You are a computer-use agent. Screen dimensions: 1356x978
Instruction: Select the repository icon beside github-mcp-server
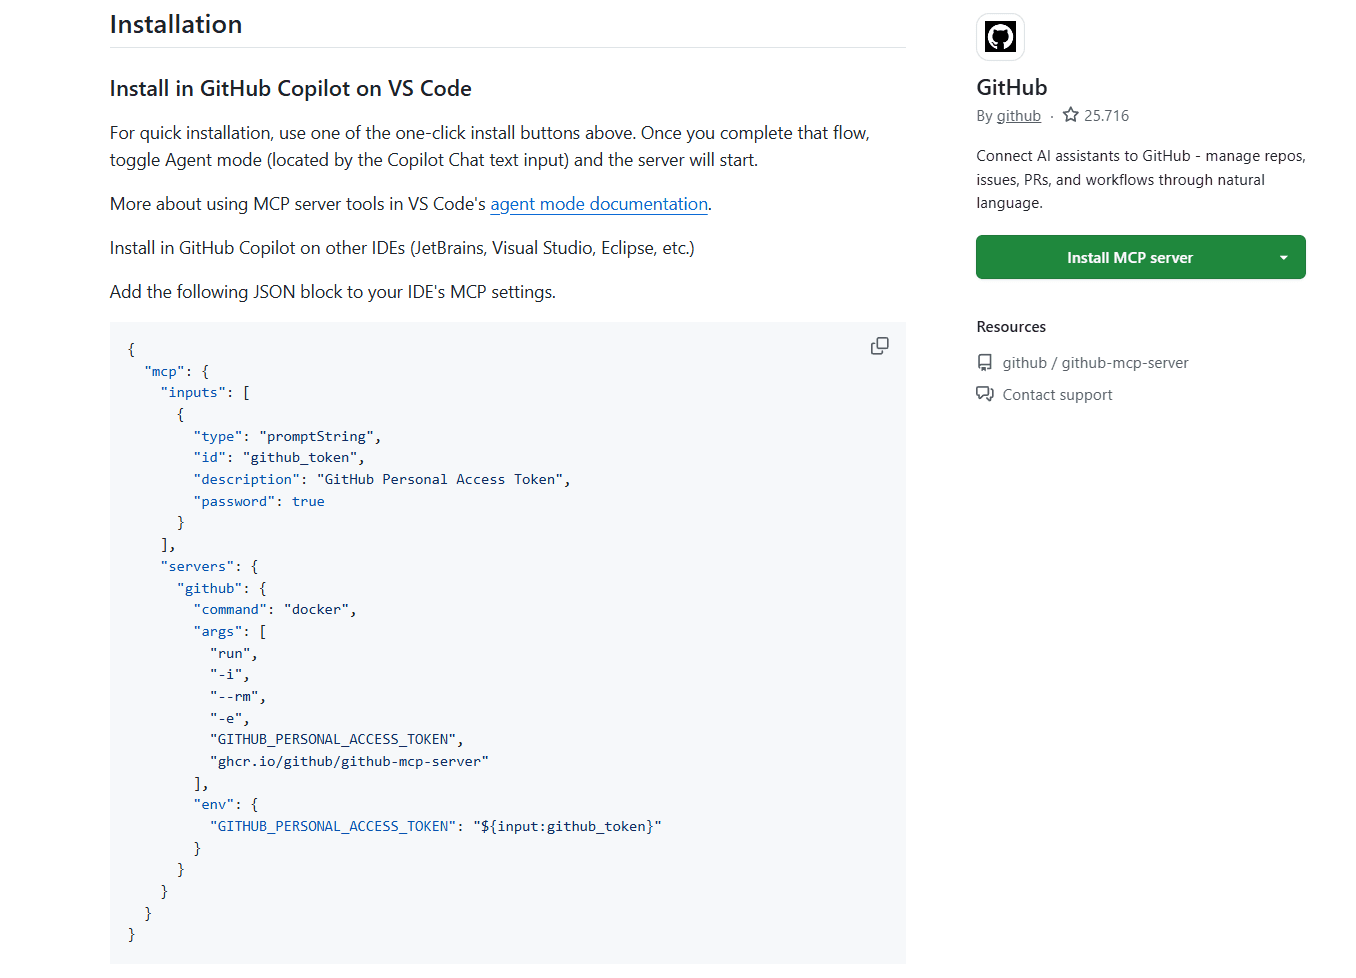click(x=985, y=362)
